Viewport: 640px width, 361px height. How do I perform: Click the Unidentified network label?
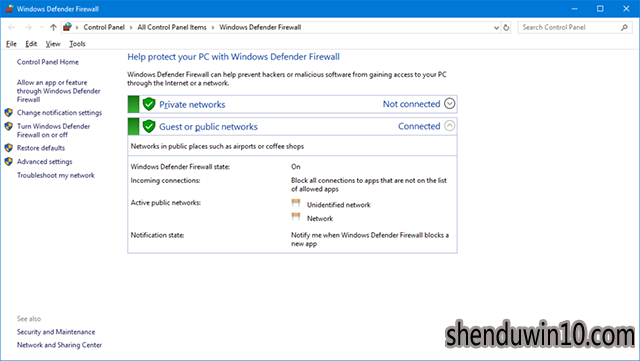pos(339,205)
